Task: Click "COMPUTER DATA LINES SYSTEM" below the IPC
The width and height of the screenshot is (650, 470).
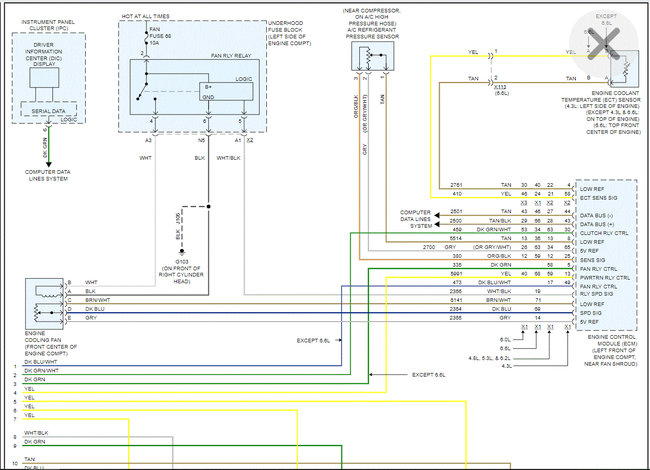Action: click(48, 175)
